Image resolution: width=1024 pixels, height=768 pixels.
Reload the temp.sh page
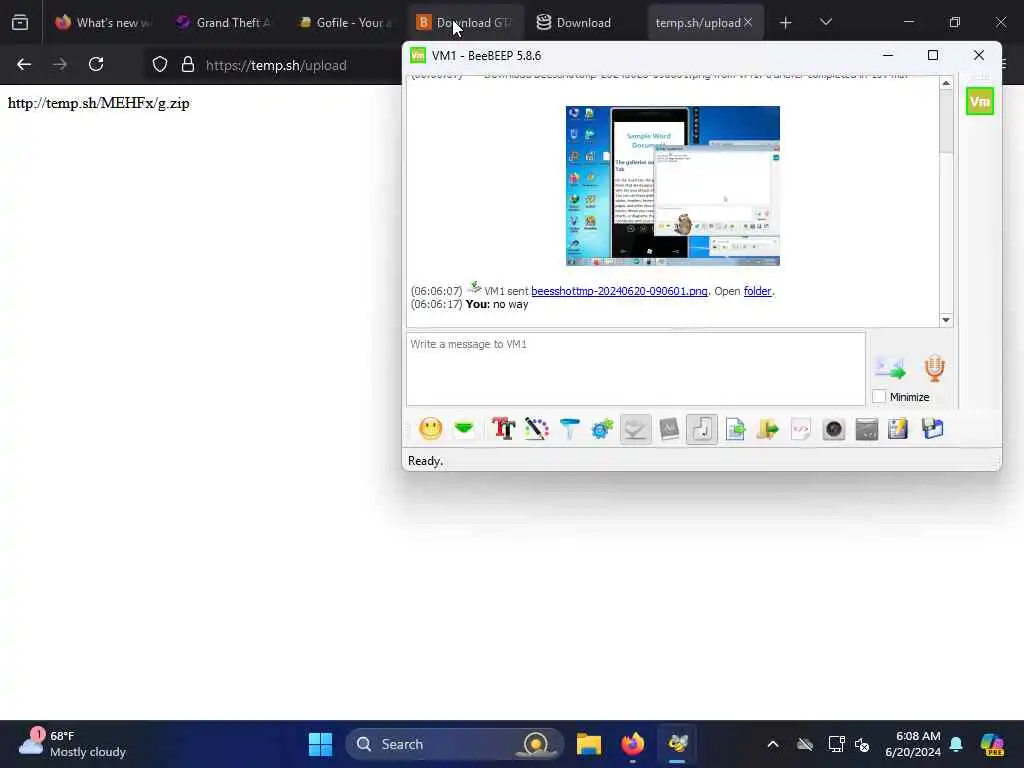coord(96,65)
